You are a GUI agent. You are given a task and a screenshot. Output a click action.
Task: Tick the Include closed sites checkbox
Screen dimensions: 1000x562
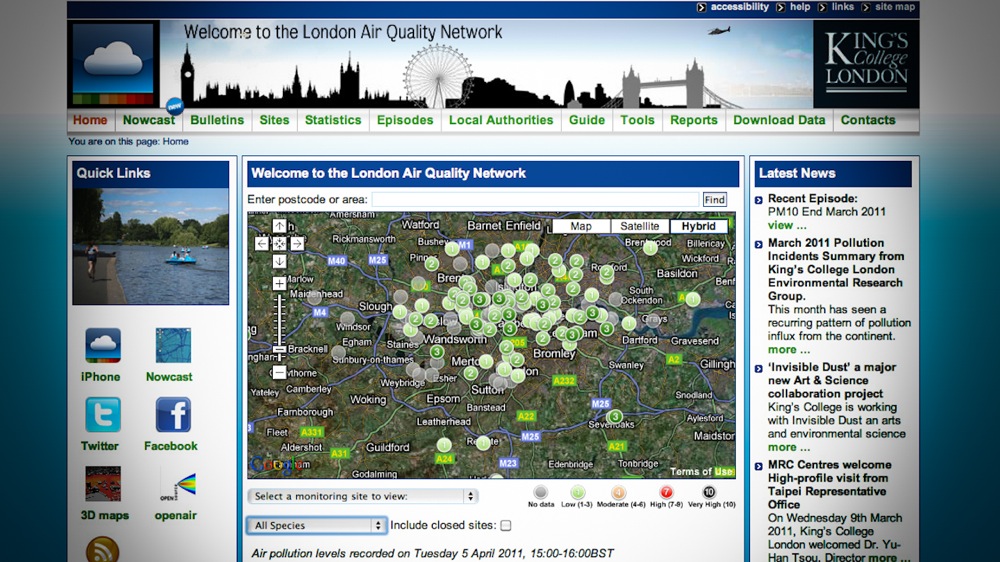(506, 525)
